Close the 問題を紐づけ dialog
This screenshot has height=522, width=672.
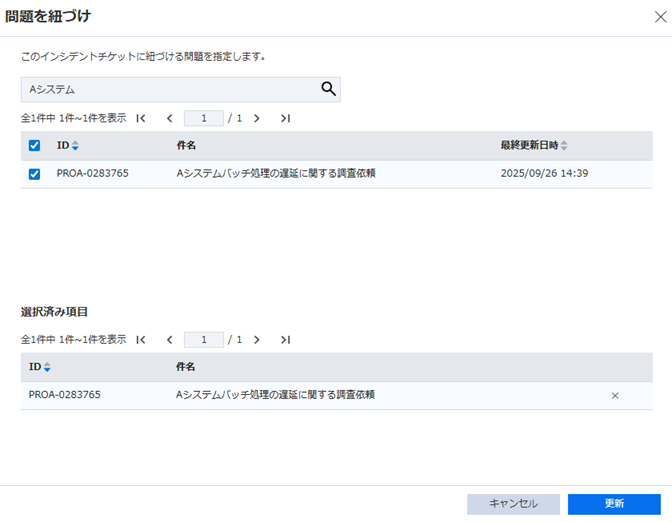click(x=655, y=15)
